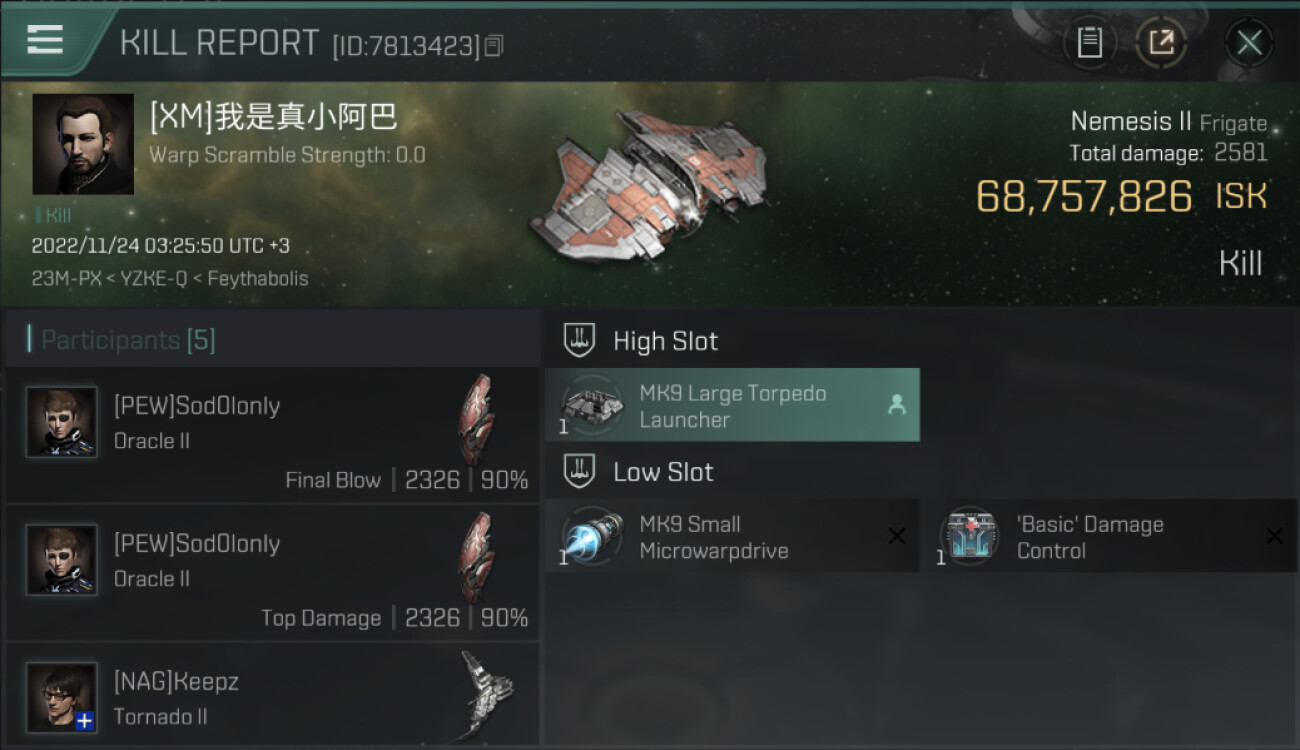Open Top Damage participant Sod0lonly entry
Screen dimensions: 1300x750
click(273, 573)
